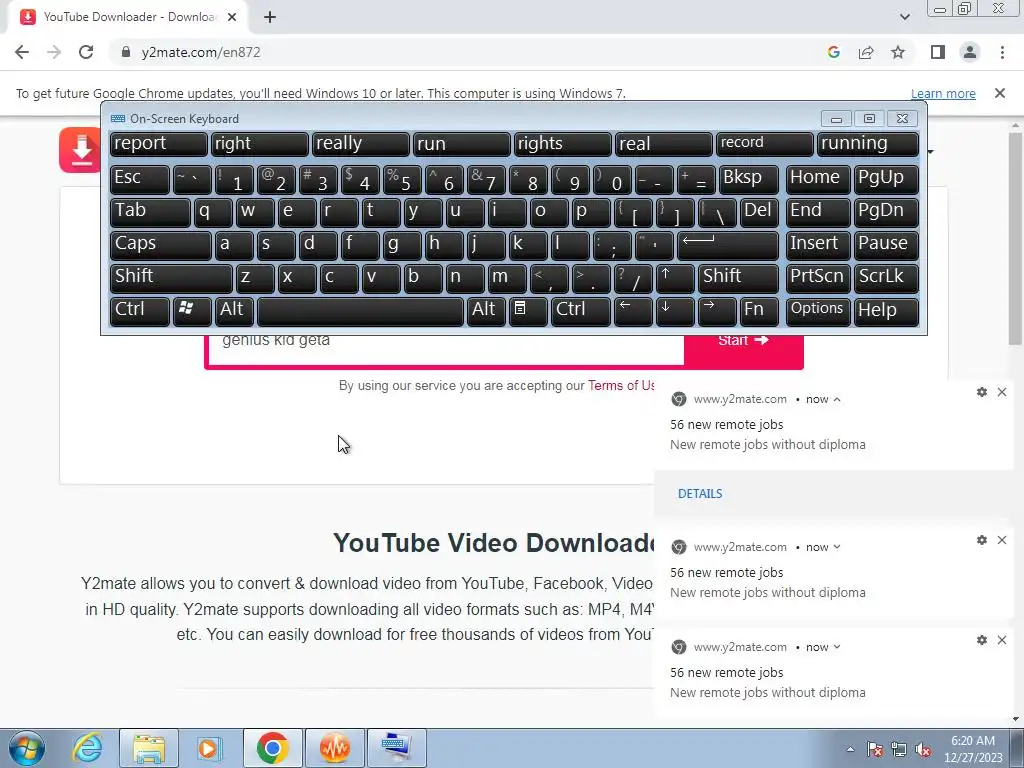Image resolution: width=1024 pixels, height=768 pixels.
Task: Tap the right arrow key
Action: click(x=717, y=311)
